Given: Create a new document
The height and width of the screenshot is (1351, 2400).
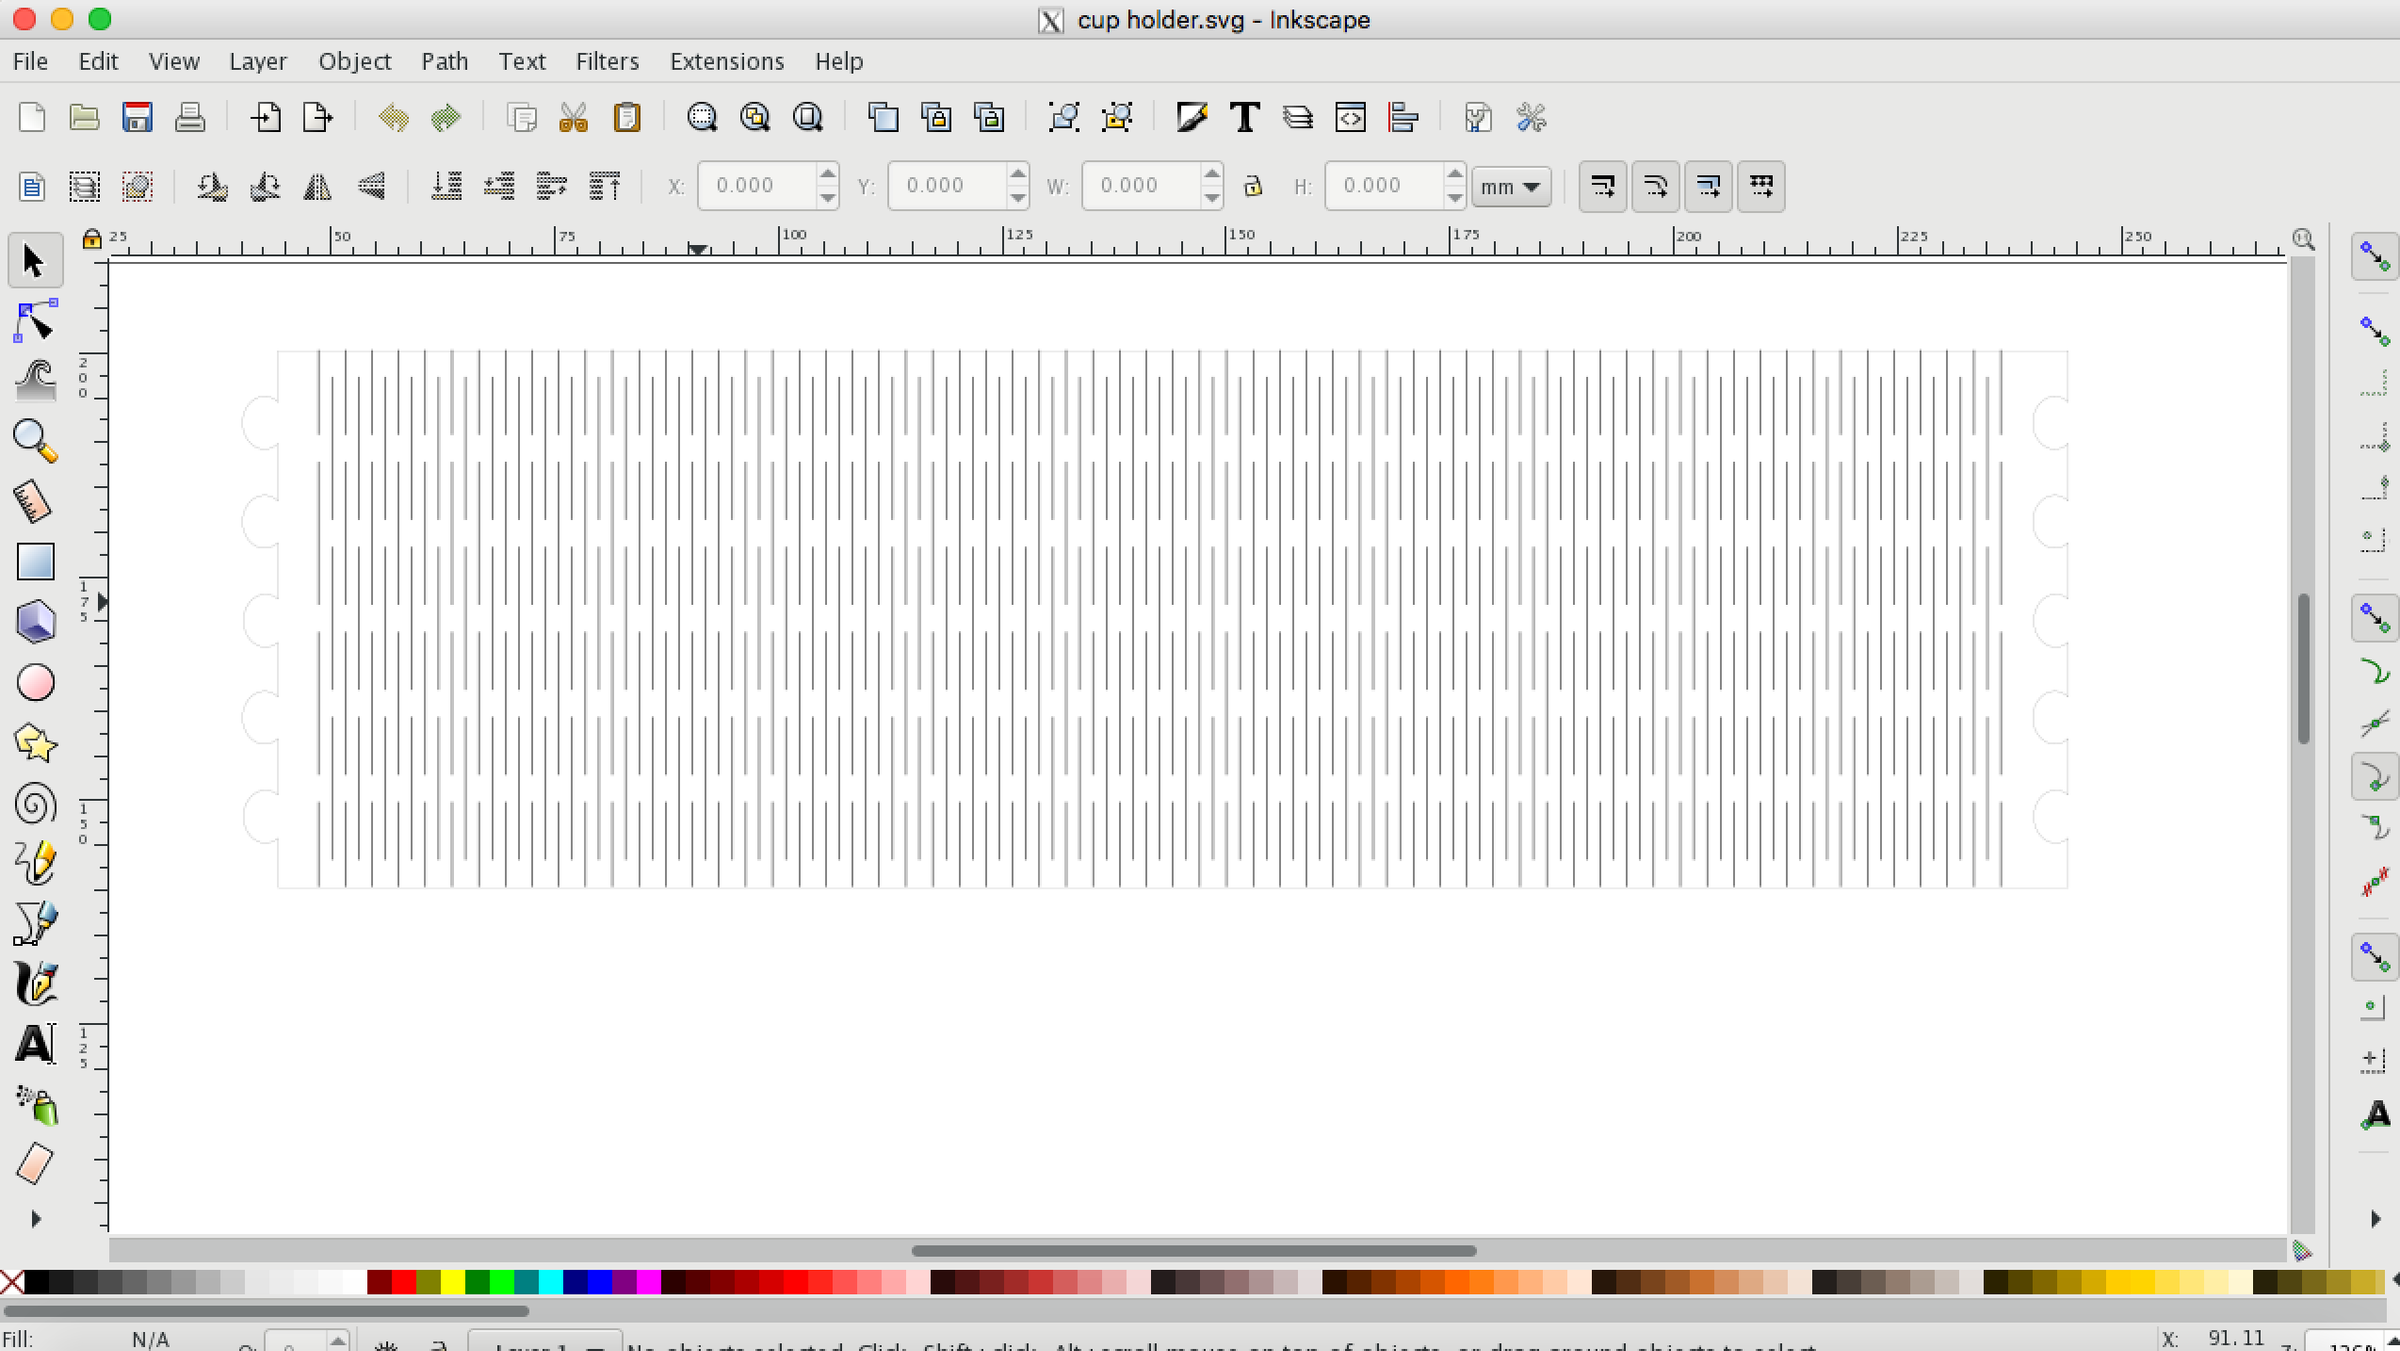Looking at the screenshot, I should (x=32, y=117).
